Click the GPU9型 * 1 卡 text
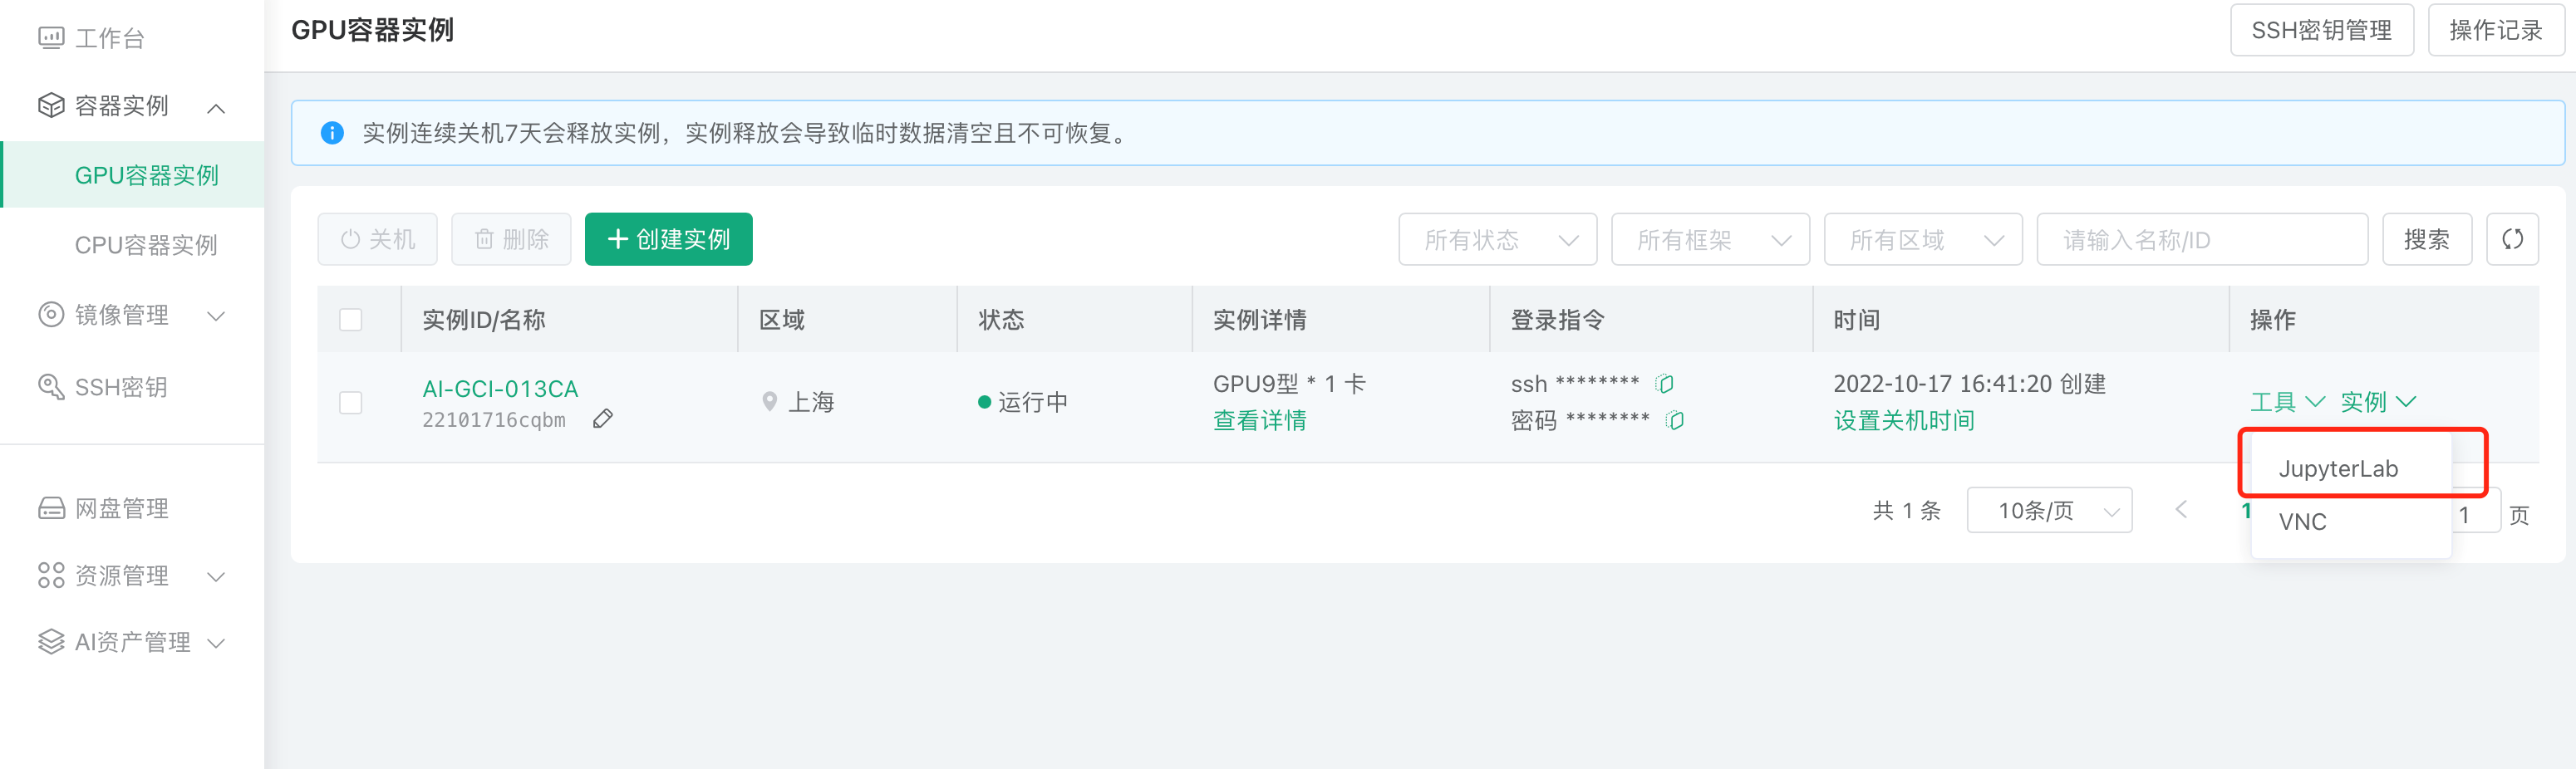The image size is (2576, 769). [1289, 383]
